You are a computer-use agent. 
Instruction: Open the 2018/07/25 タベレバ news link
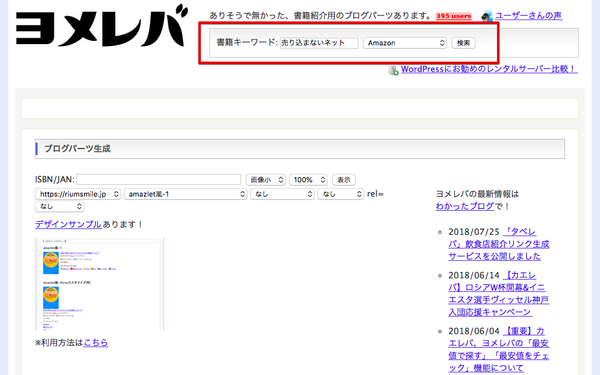coord(499,244)
